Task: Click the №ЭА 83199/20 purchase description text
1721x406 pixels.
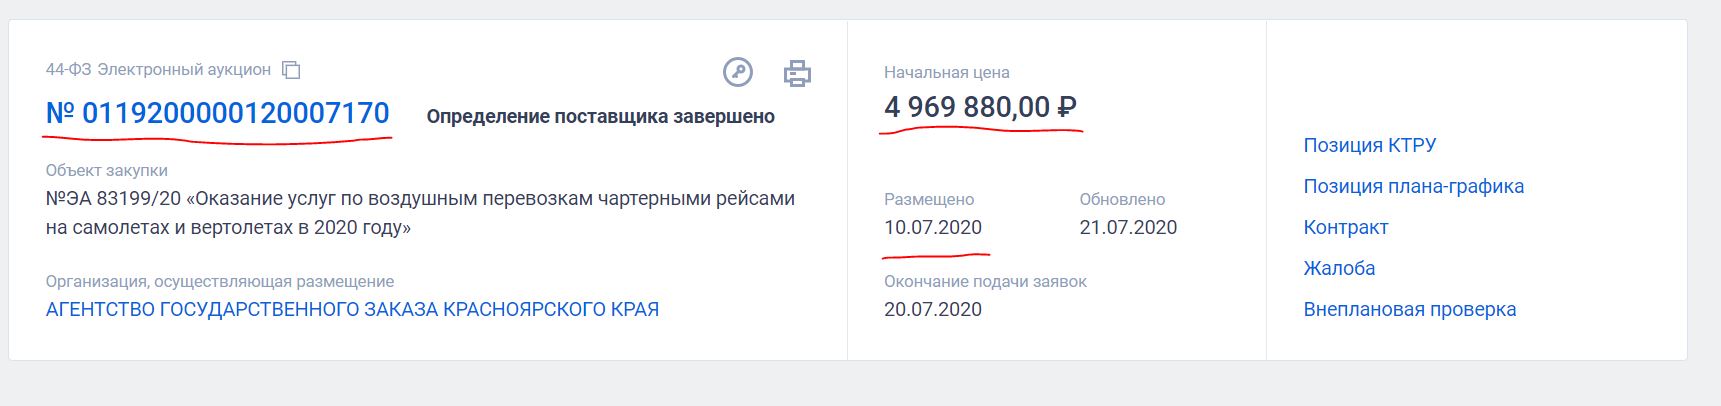Action: point(420,213)
